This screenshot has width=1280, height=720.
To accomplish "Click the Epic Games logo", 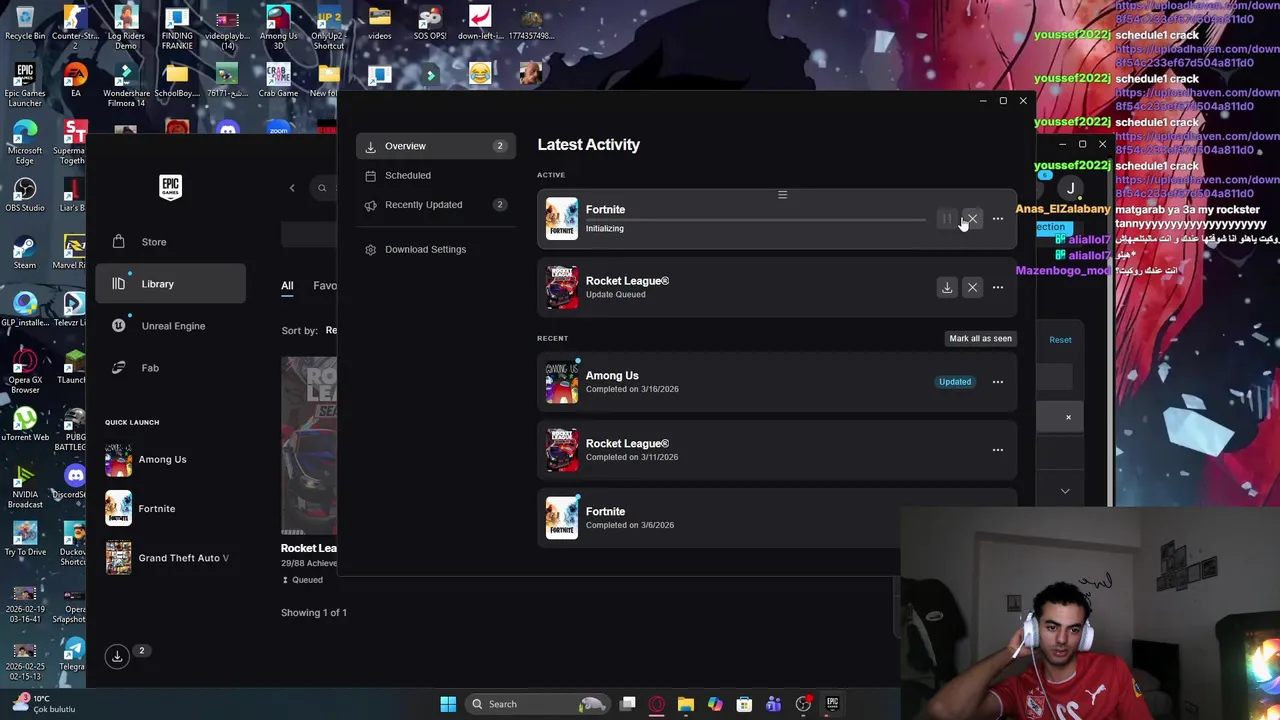I will pos(170,188).
